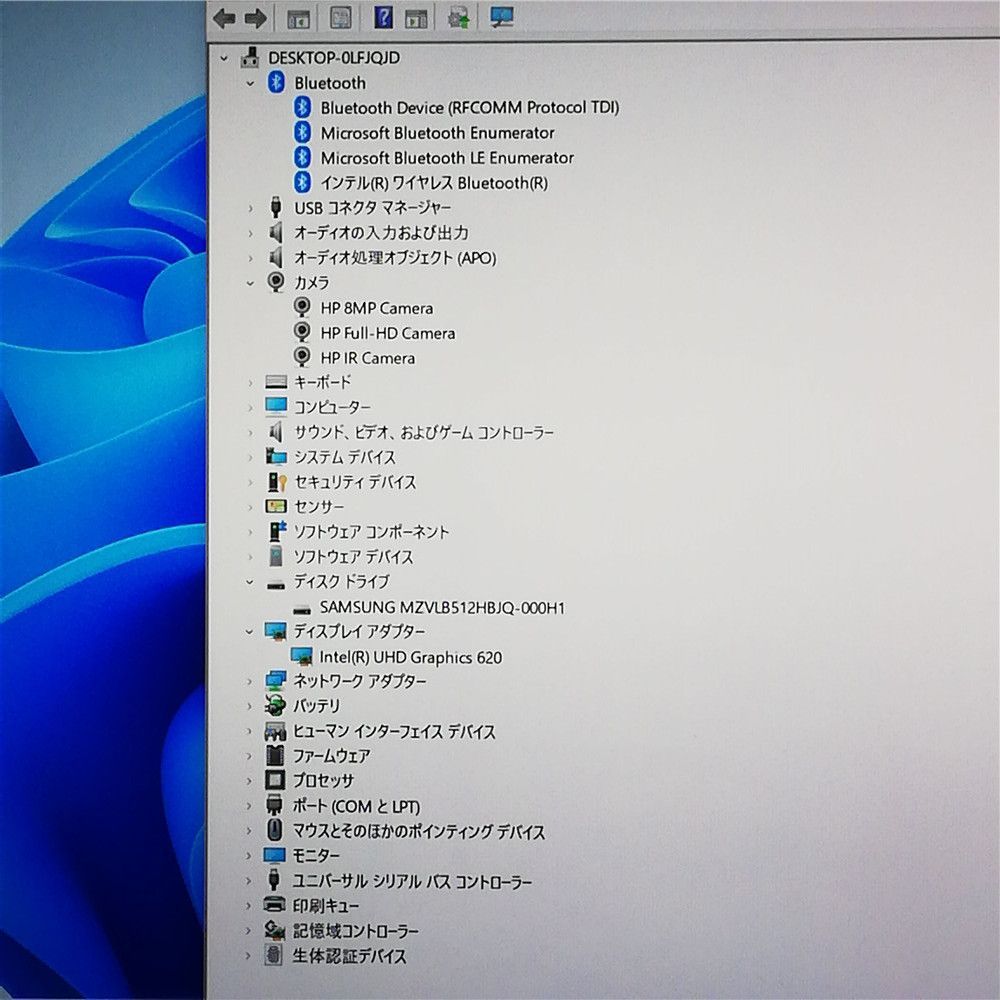Click the icon next to Microsoft Bluetooth Enumerator
Screen dimensions: 1000x1000
click(302, 132)
